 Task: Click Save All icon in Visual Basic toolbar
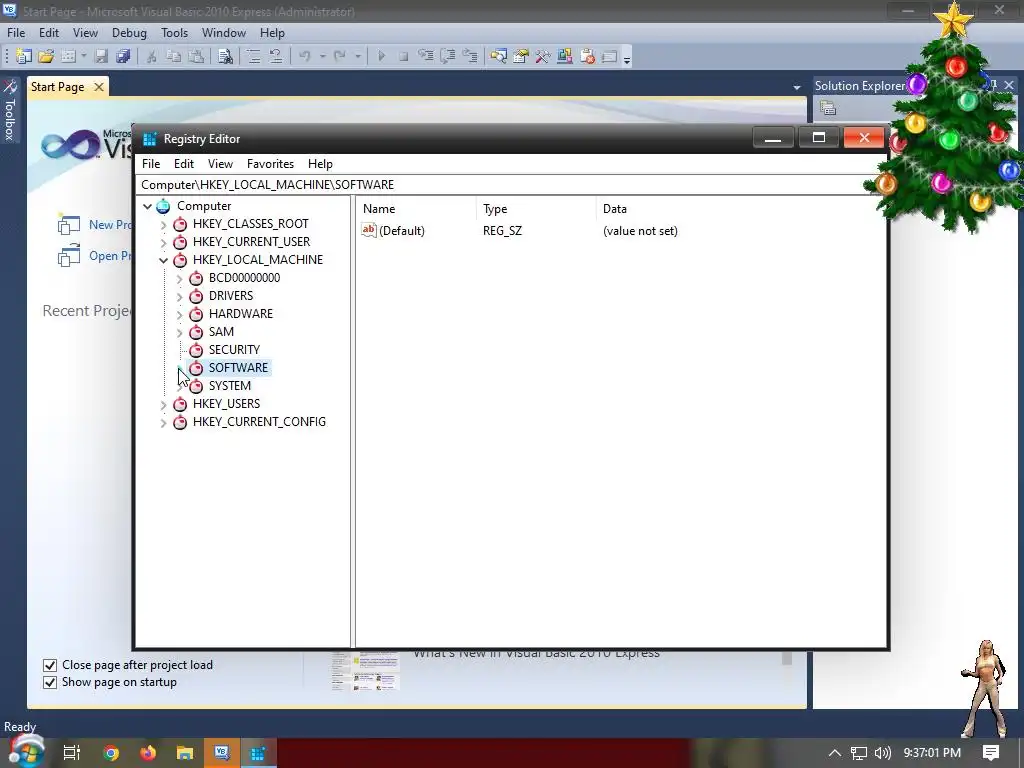pyautogui.click(x=123, y=57)
